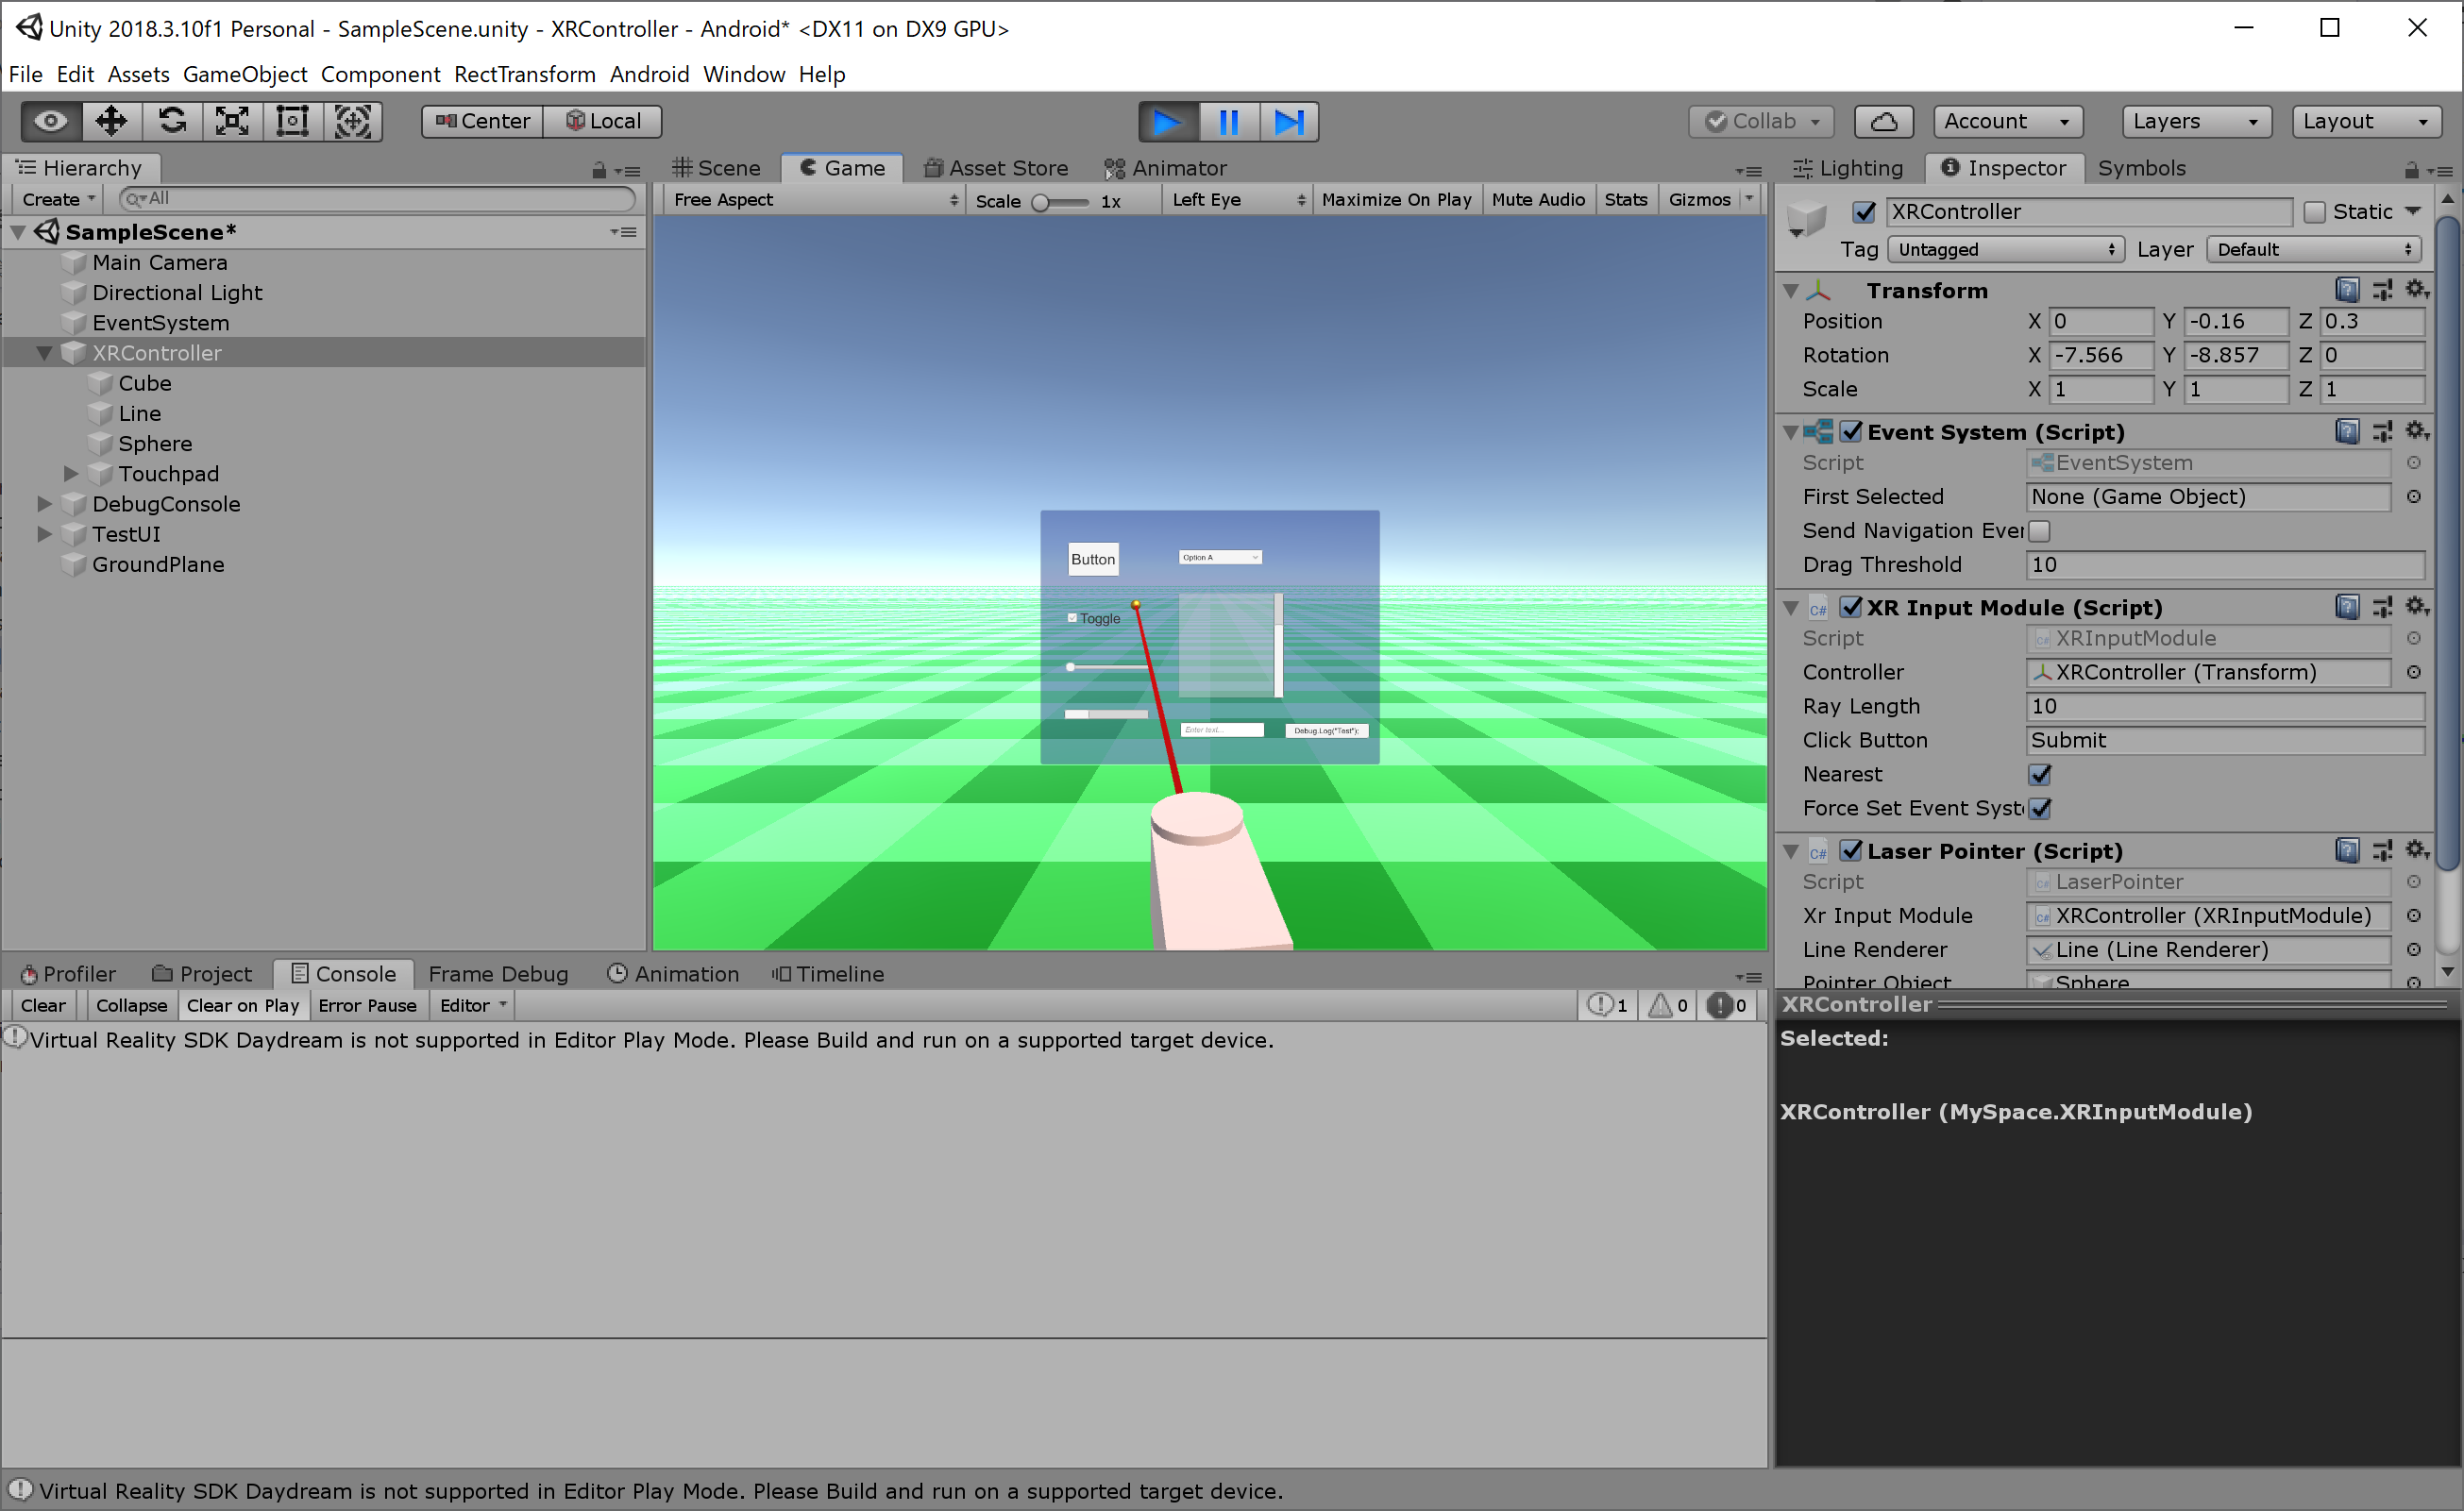Open the Untagged tag dropdown
The image size is (2464, 1511).
pyautogui.click(x=2005, y=249)
